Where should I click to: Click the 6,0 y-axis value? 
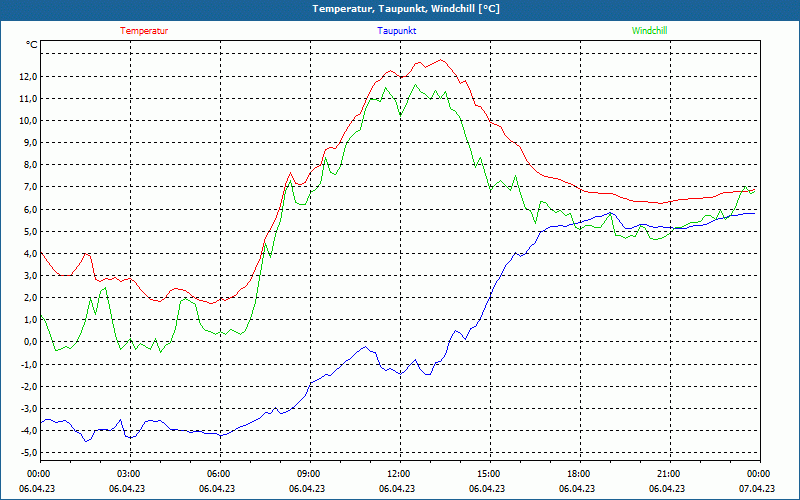30,209
